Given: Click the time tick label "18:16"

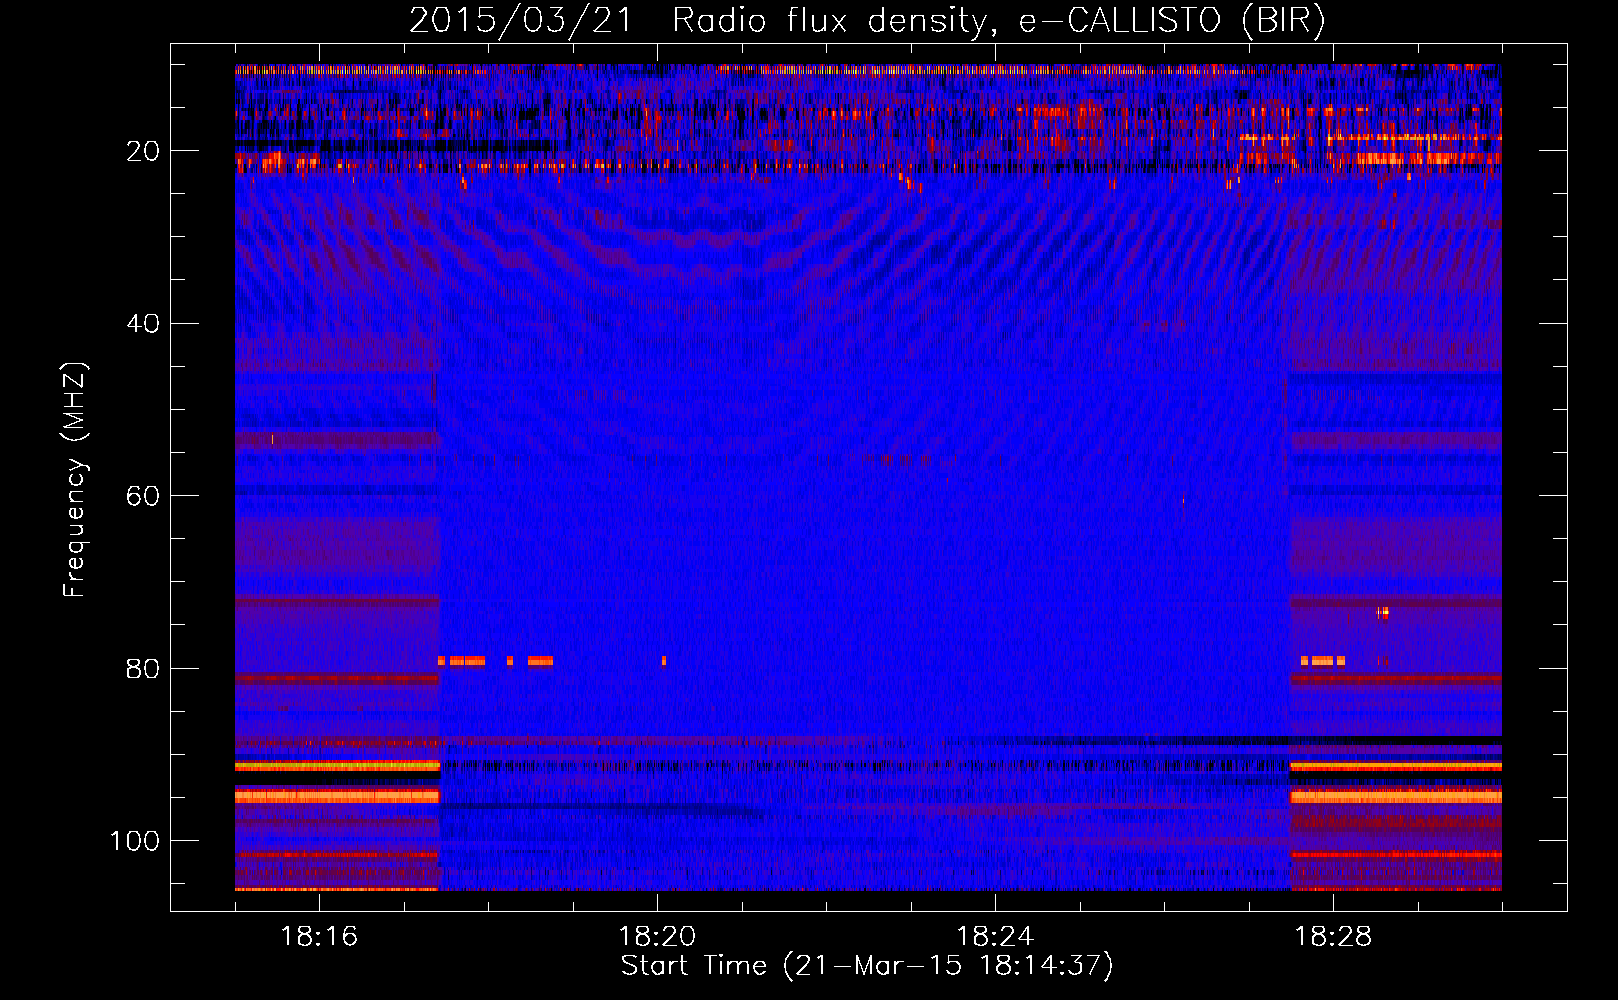Looking at the screenshot, I should [x=319, y=937].
